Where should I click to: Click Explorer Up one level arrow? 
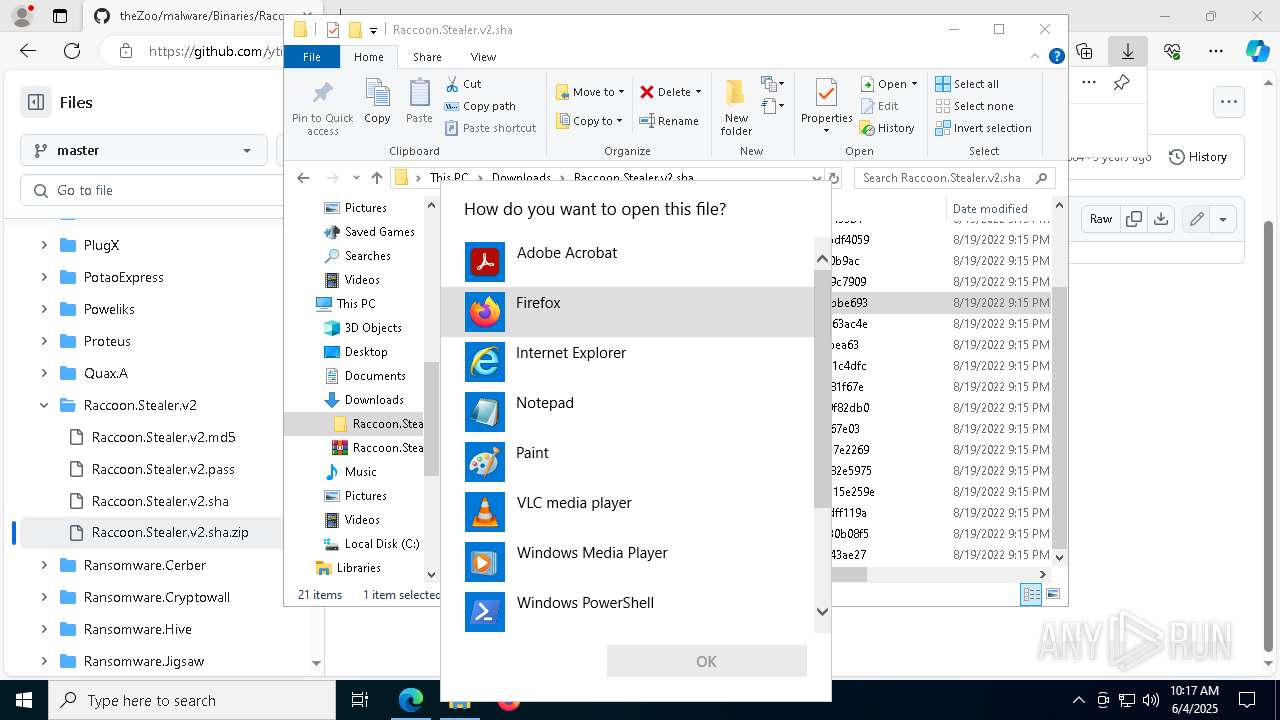[376, 178]
